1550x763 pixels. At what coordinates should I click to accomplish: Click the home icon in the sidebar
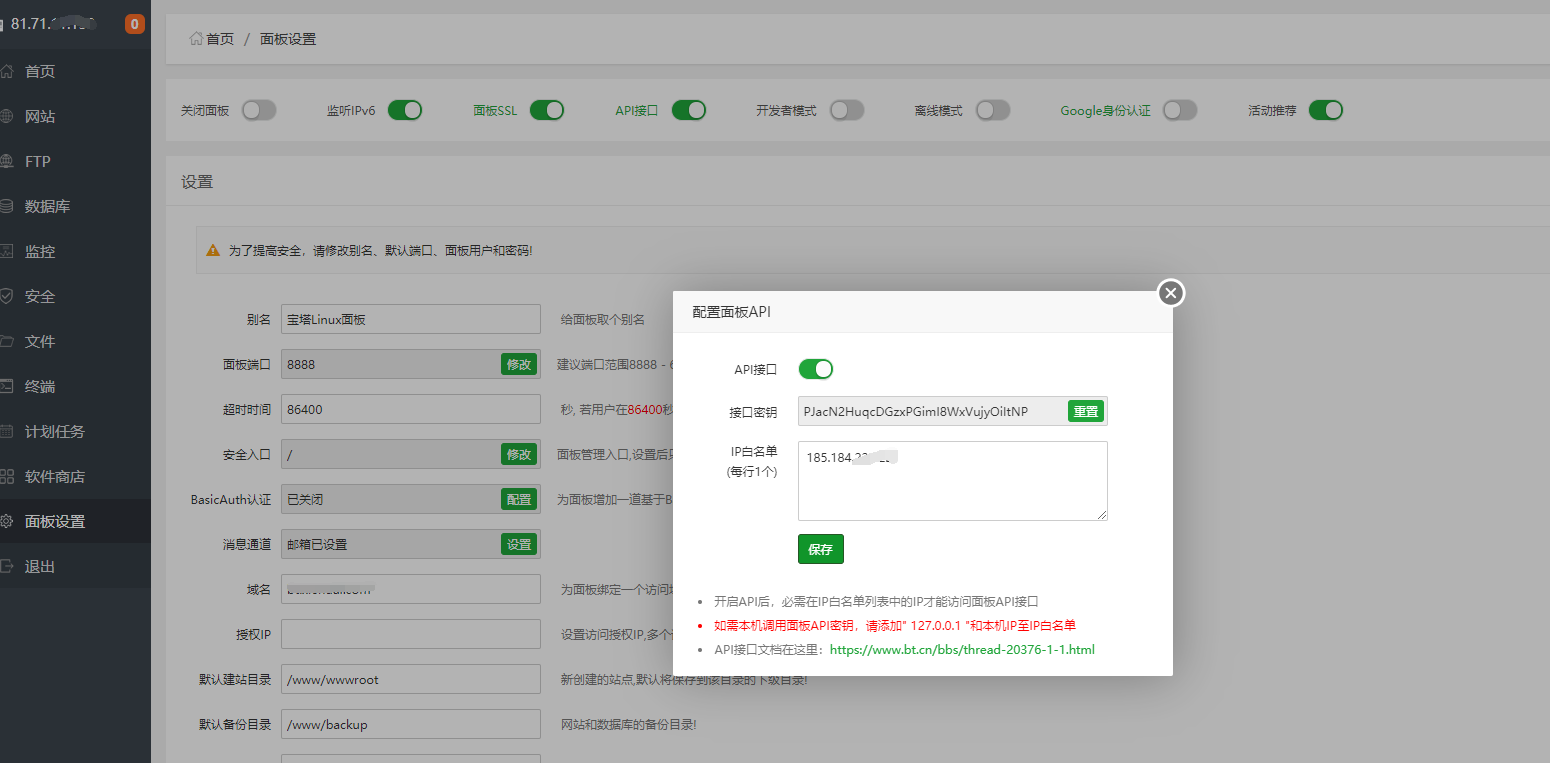tap(6, 71)
